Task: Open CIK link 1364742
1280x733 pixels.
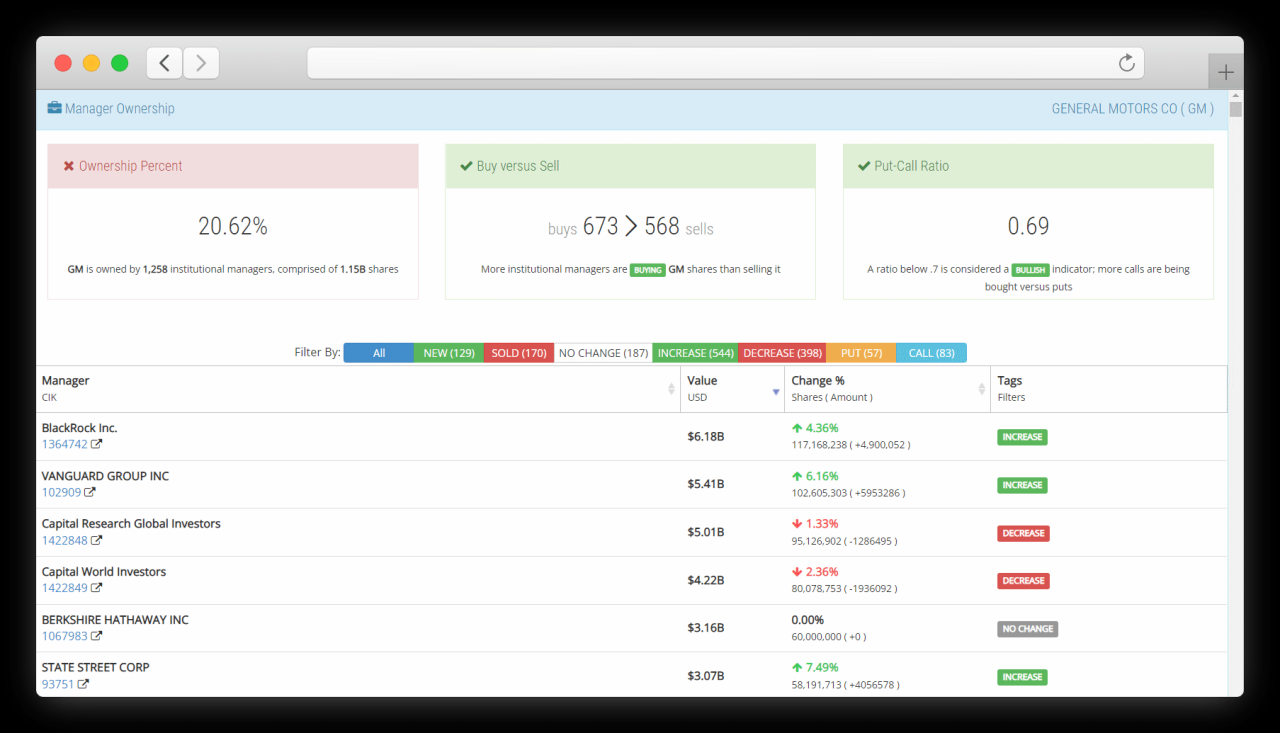Action: click(x=64, y=444)
